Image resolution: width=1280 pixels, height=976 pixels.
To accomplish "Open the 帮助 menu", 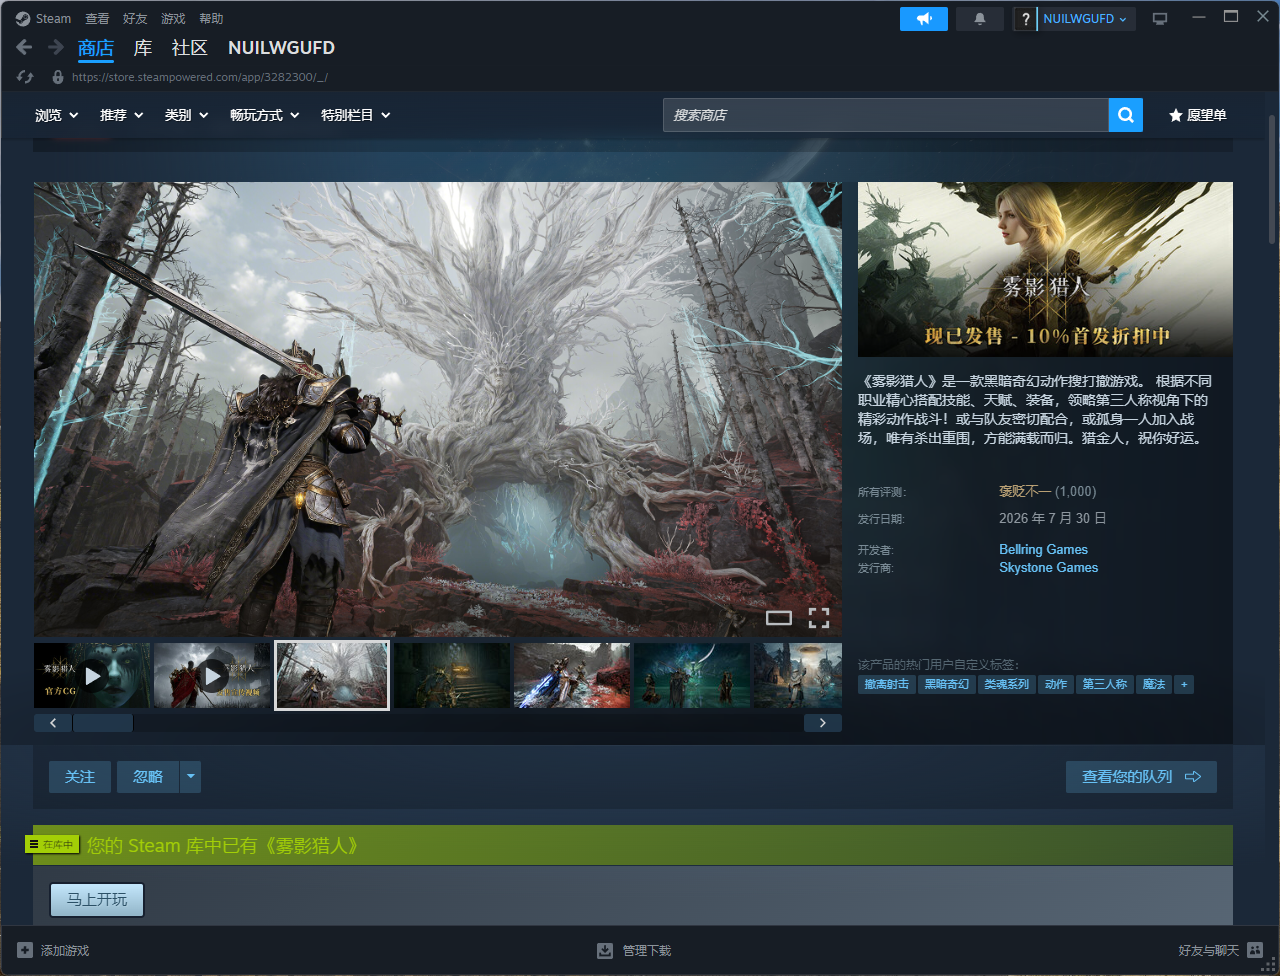I will pos(211,19).
